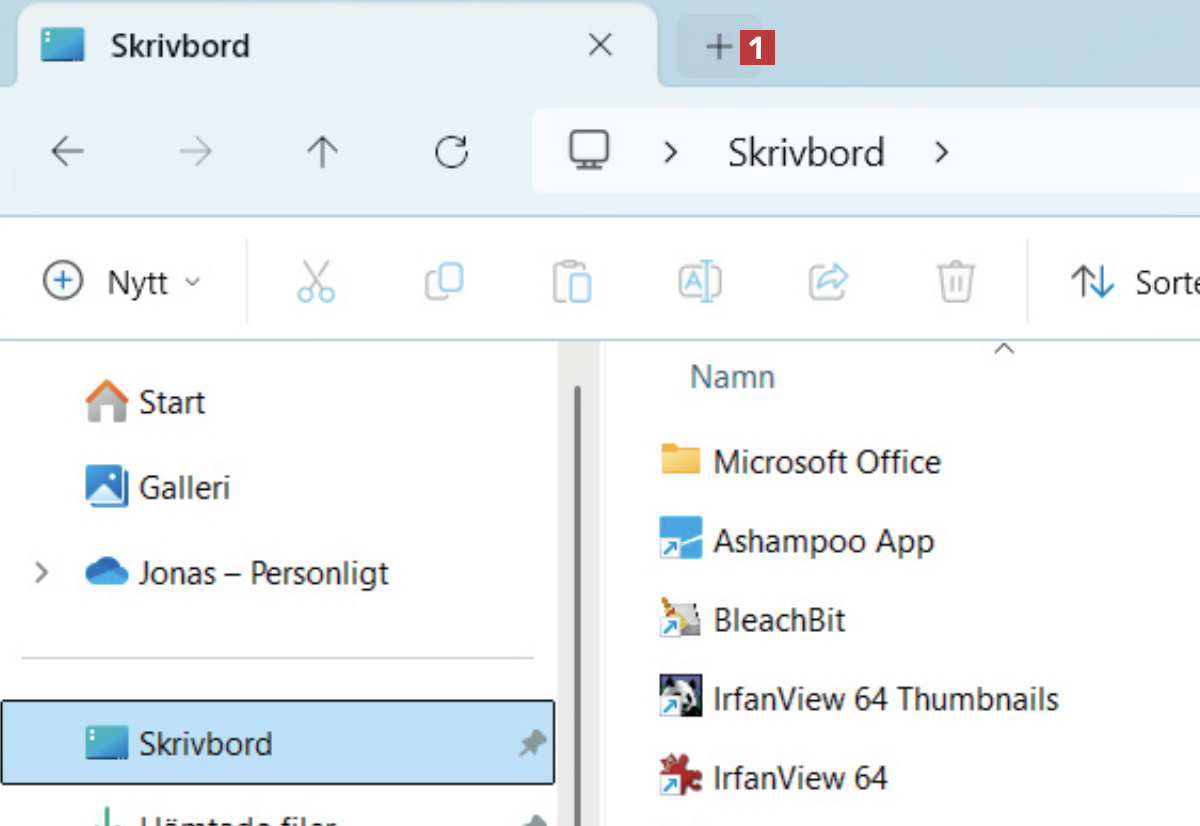The width and height of the screenshot is (1200, 826).
Task: Select the Ashampoo App shortcut
Action: (824, 541)
